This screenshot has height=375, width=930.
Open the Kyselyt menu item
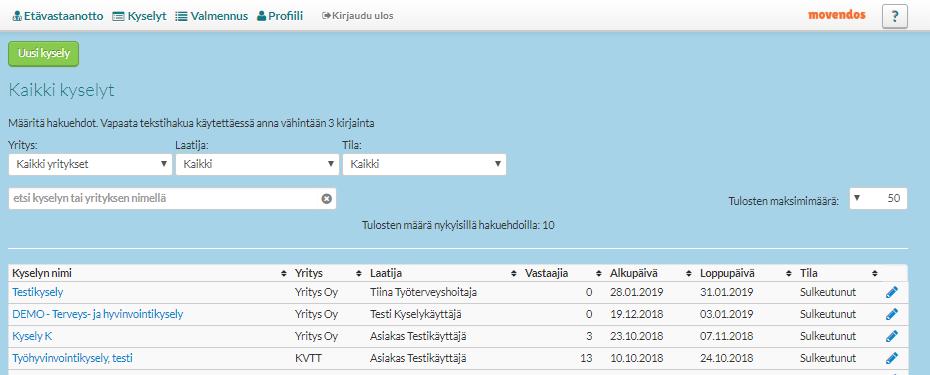pos(139,16)
